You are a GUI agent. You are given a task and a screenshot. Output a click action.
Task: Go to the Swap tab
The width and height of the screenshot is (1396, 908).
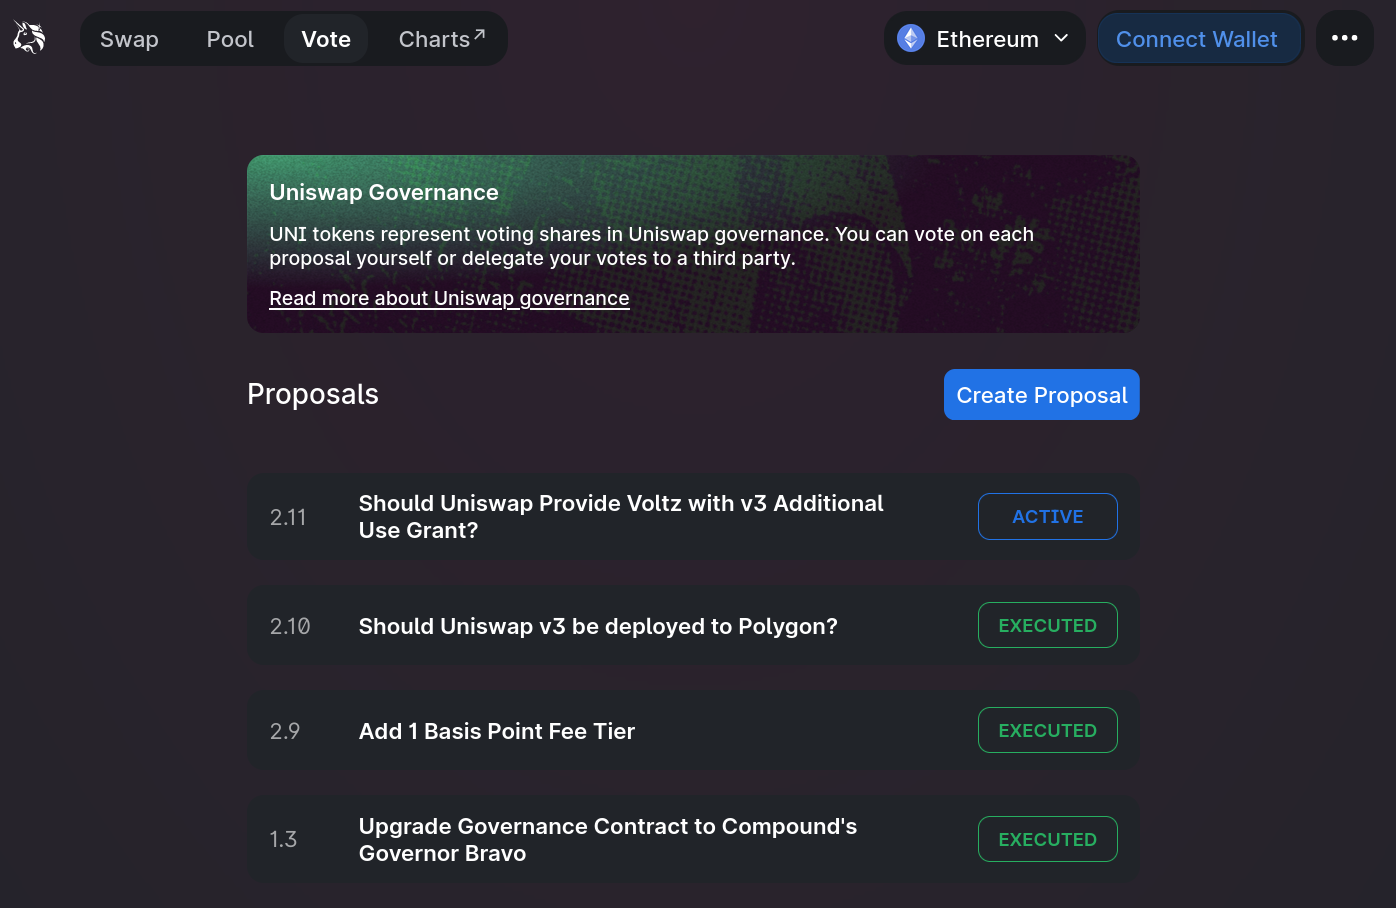tap(129, 39)
